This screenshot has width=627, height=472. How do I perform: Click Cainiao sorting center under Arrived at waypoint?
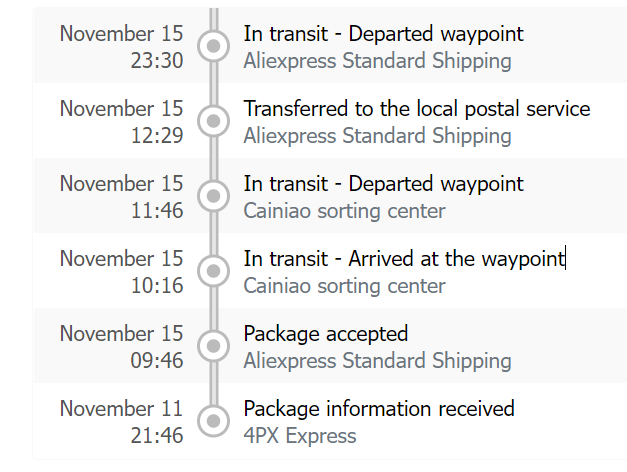(x=344, y=286)
